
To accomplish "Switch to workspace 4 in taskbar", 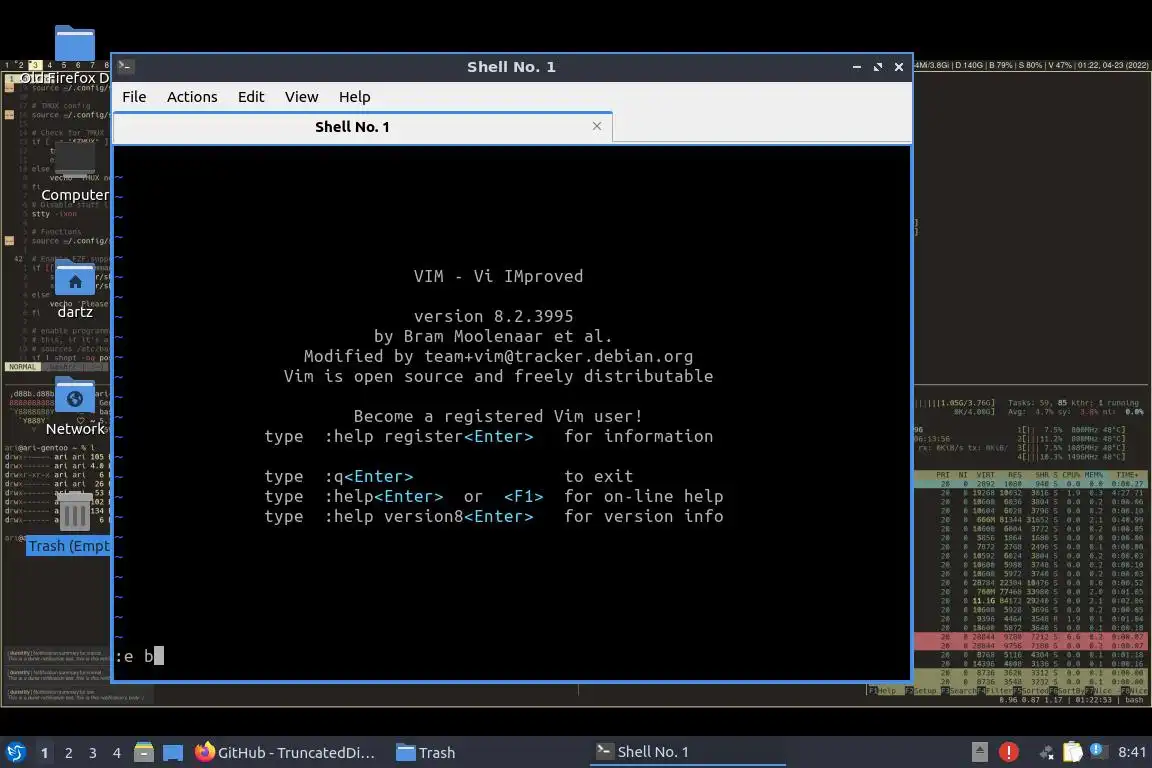I will (x=117, y=753).
